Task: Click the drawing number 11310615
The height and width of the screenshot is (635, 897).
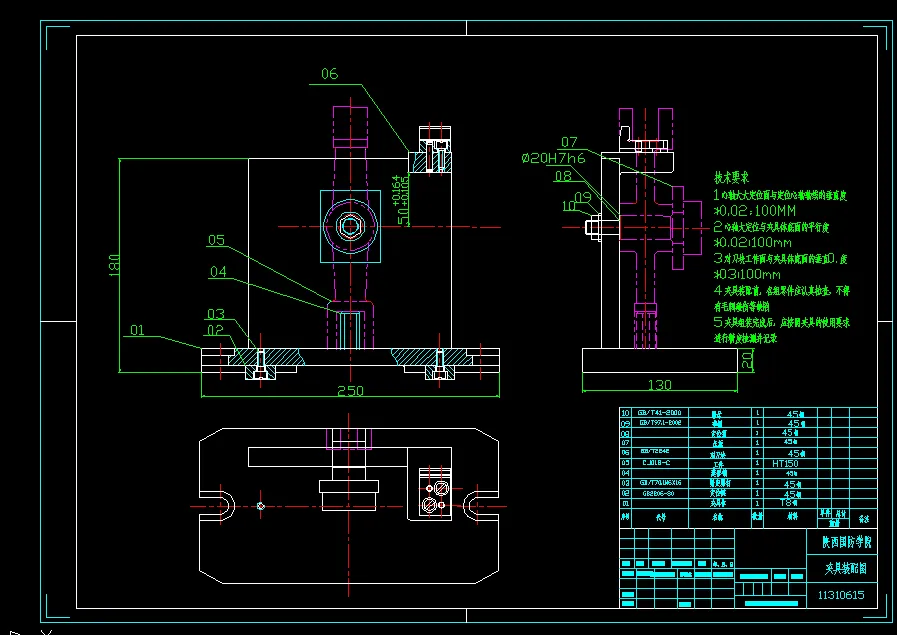Action: coord(841,595)
